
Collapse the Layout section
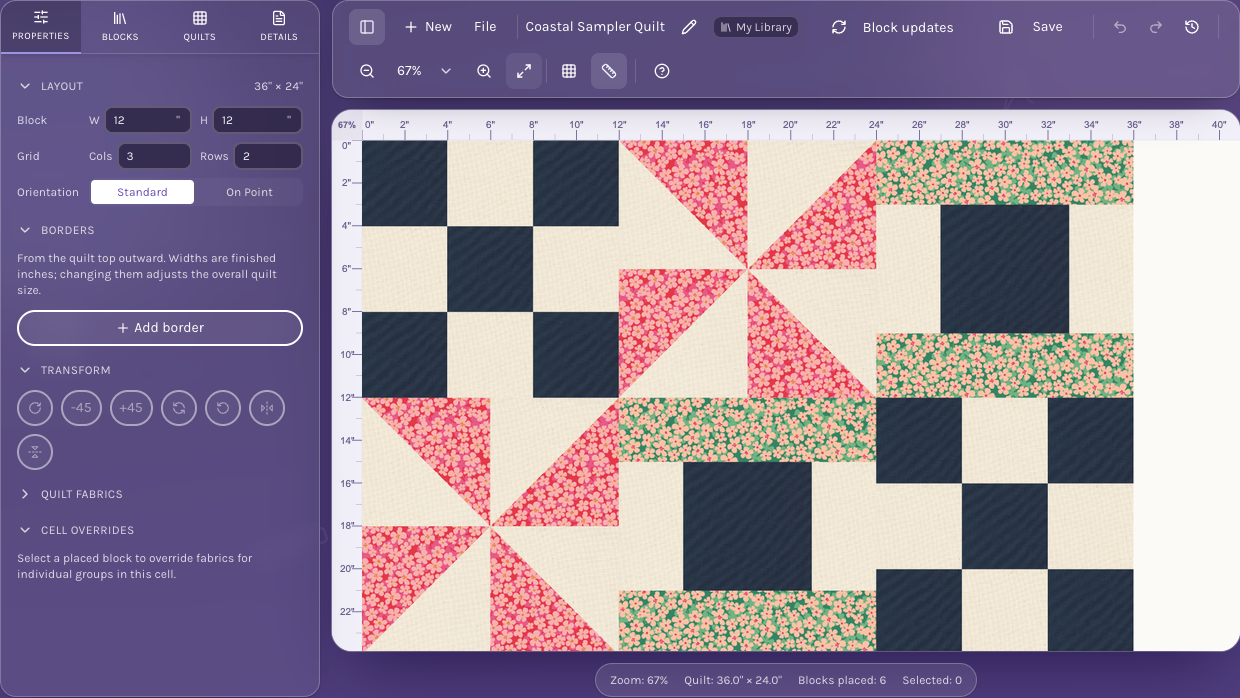pyautogui.click(x=25, y=86)
